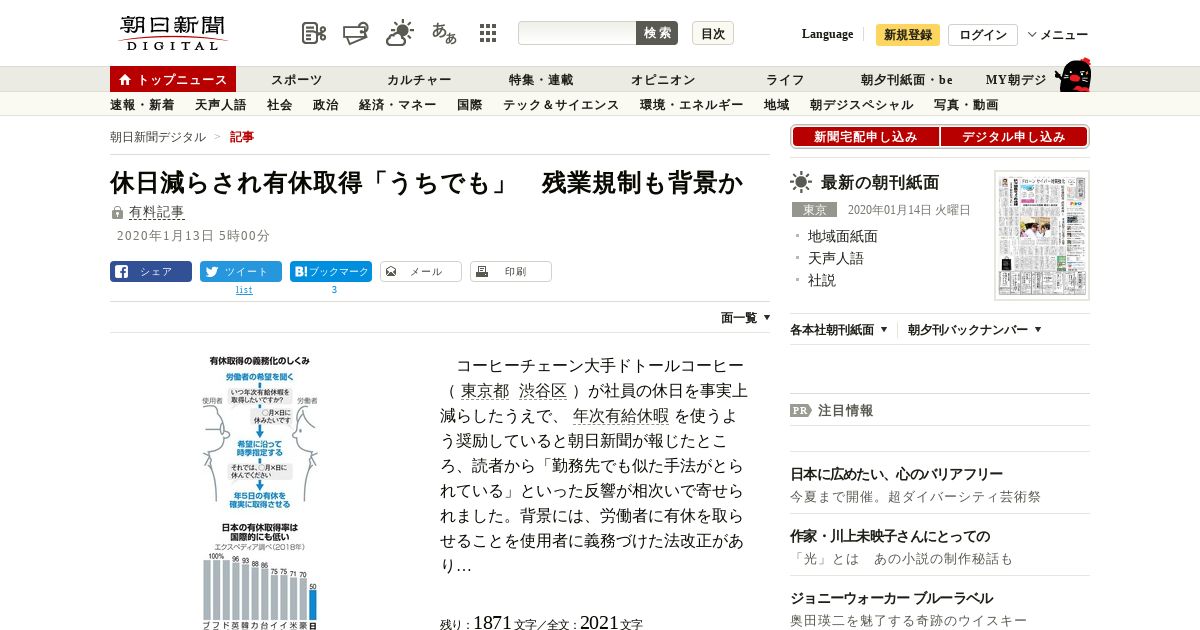Open 天声人語 in sub-navigation
This screenshot has width=1200, height=630.
(220, 104)
